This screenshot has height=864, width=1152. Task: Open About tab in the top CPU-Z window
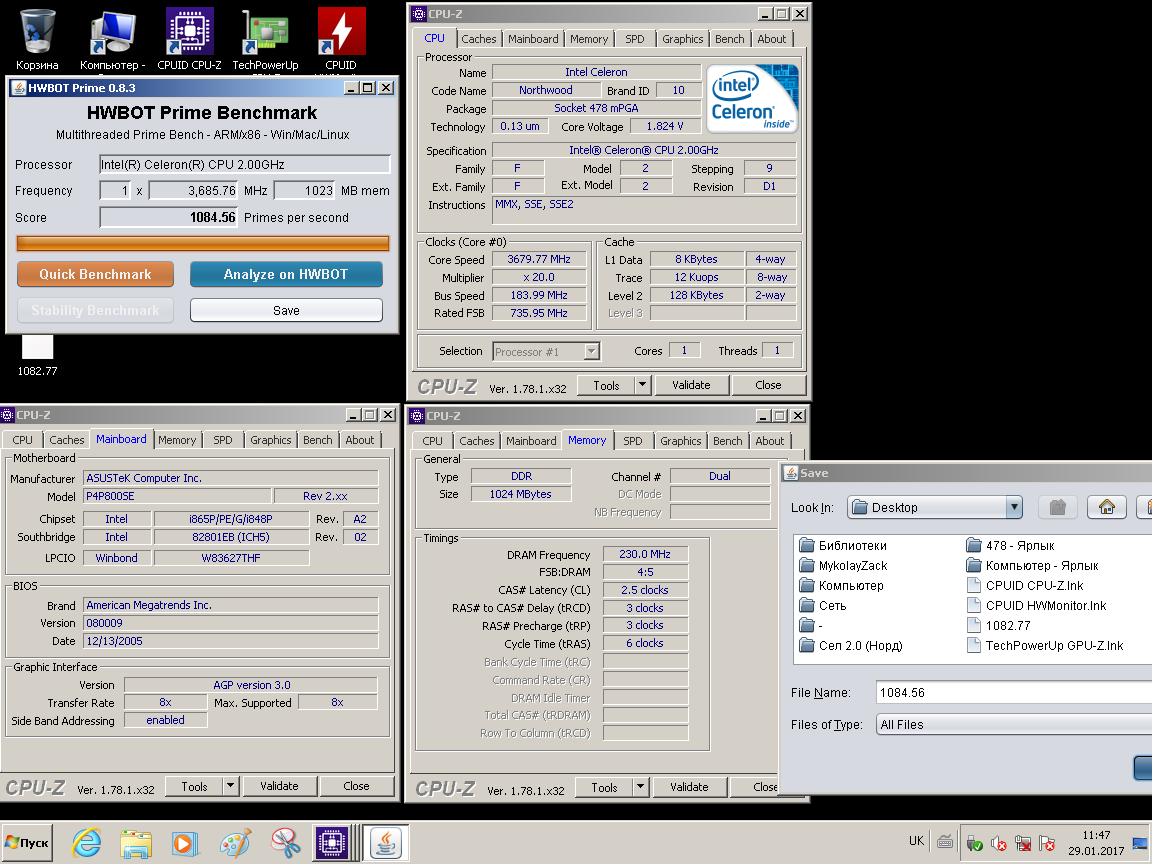tap(771, 39)
